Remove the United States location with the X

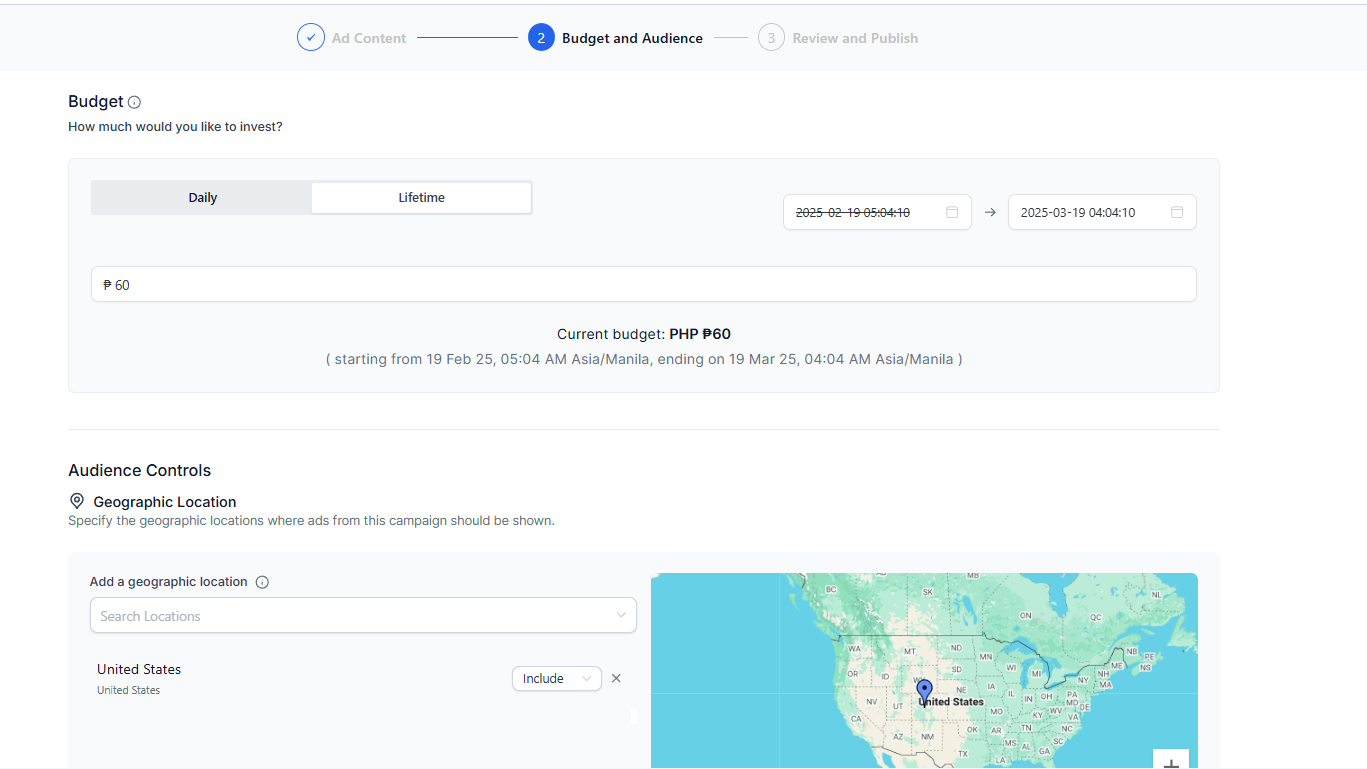[616, 678]
